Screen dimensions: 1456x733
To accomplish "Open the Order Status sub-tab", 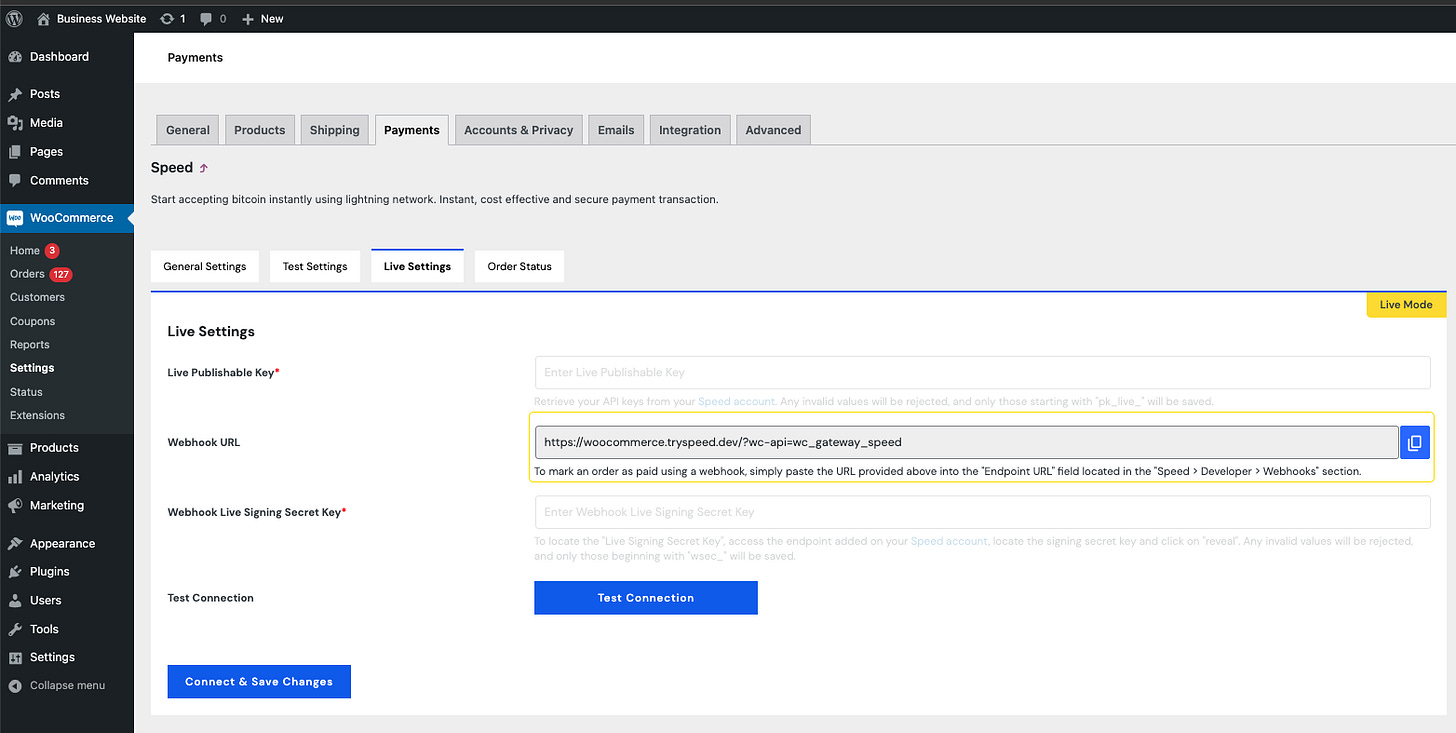I will 520,267.
